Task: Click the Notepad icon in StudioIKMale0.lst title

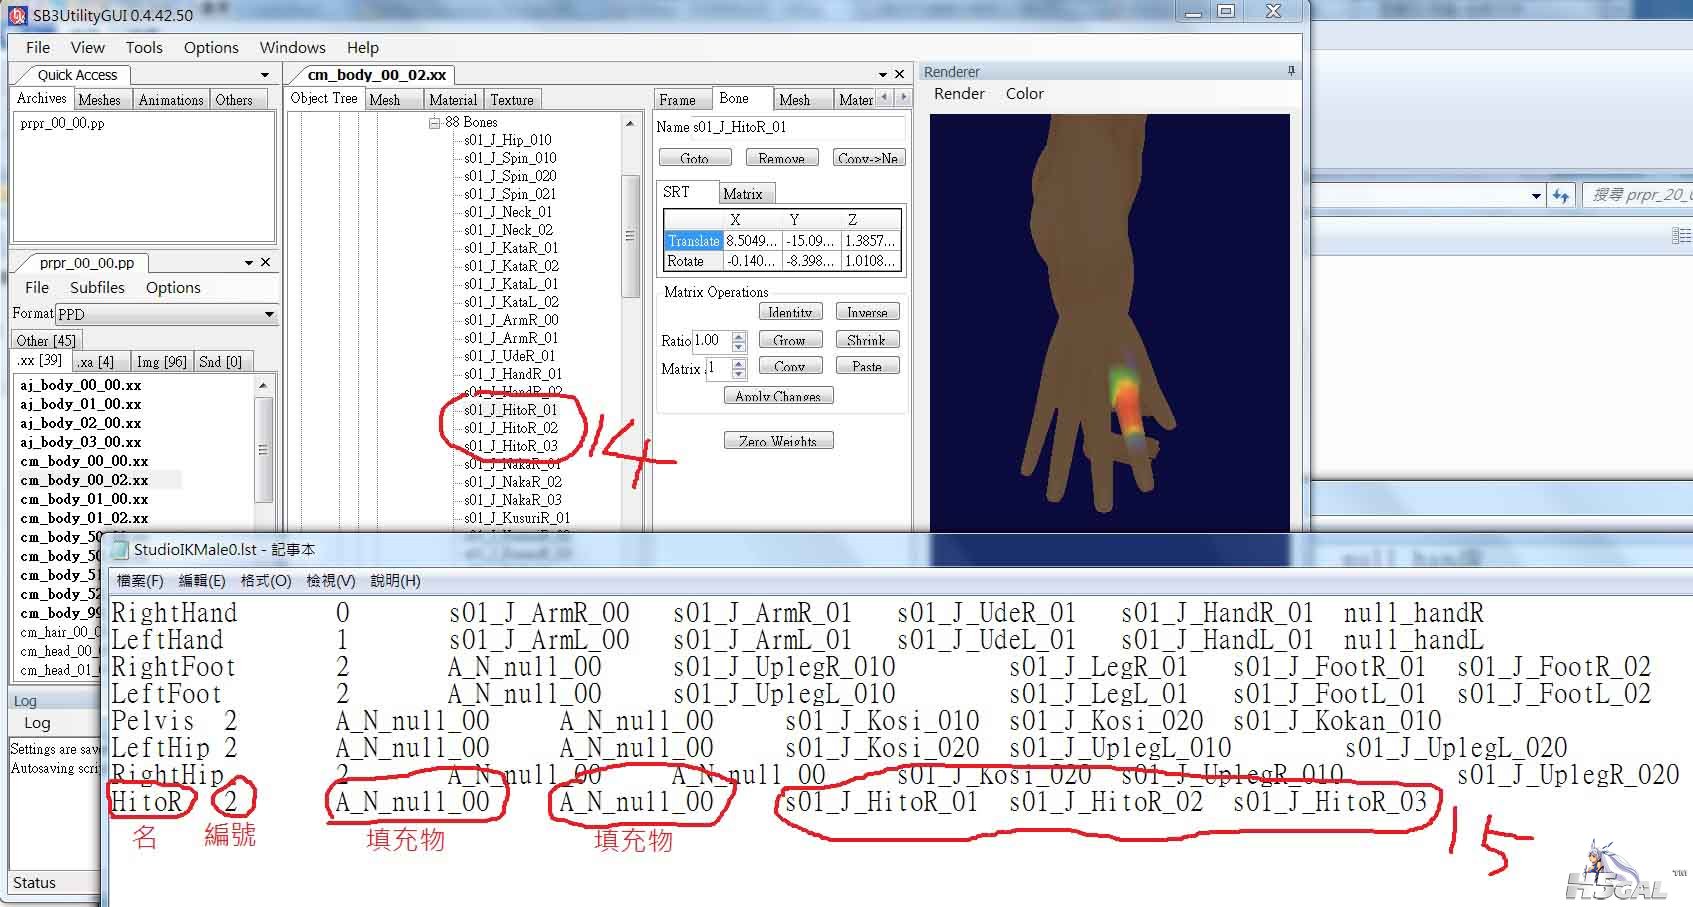Action: (120, 549)
